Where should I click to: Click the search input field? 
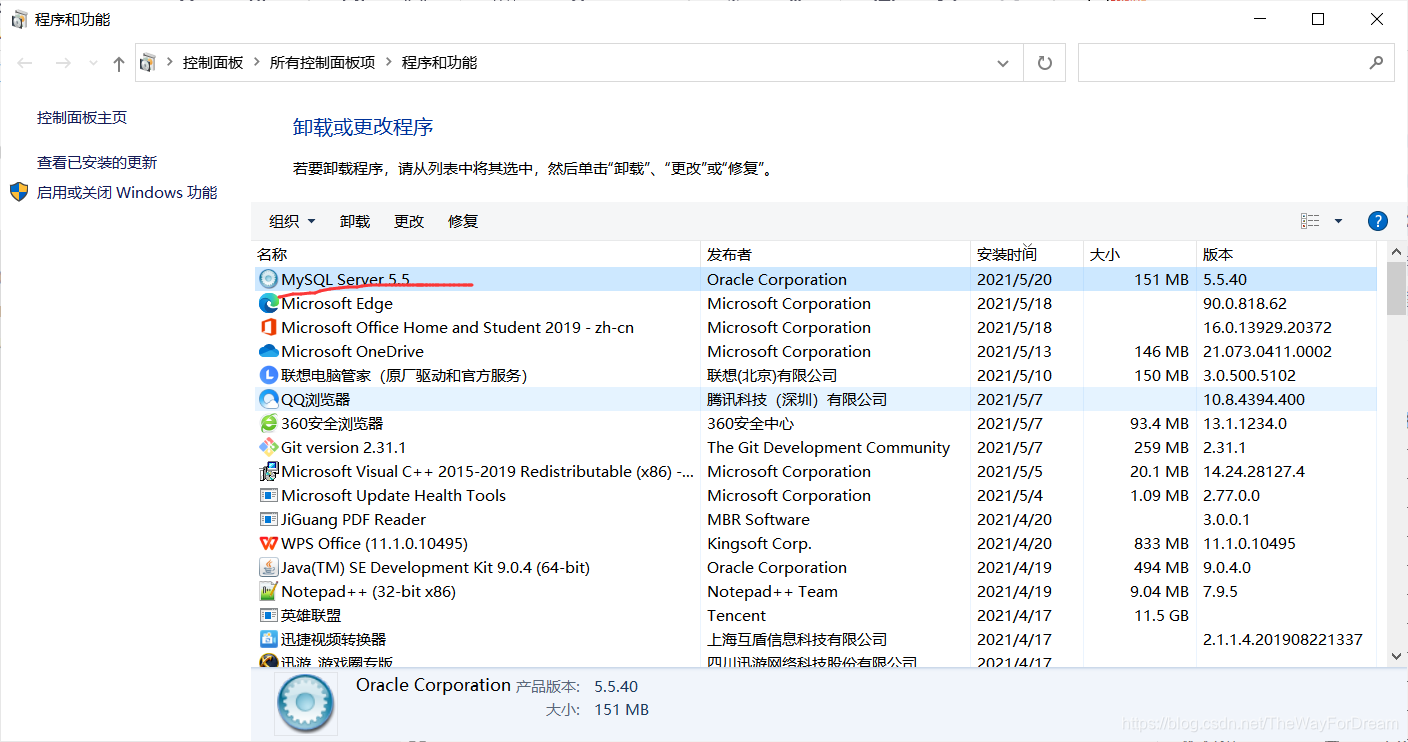1222,63
